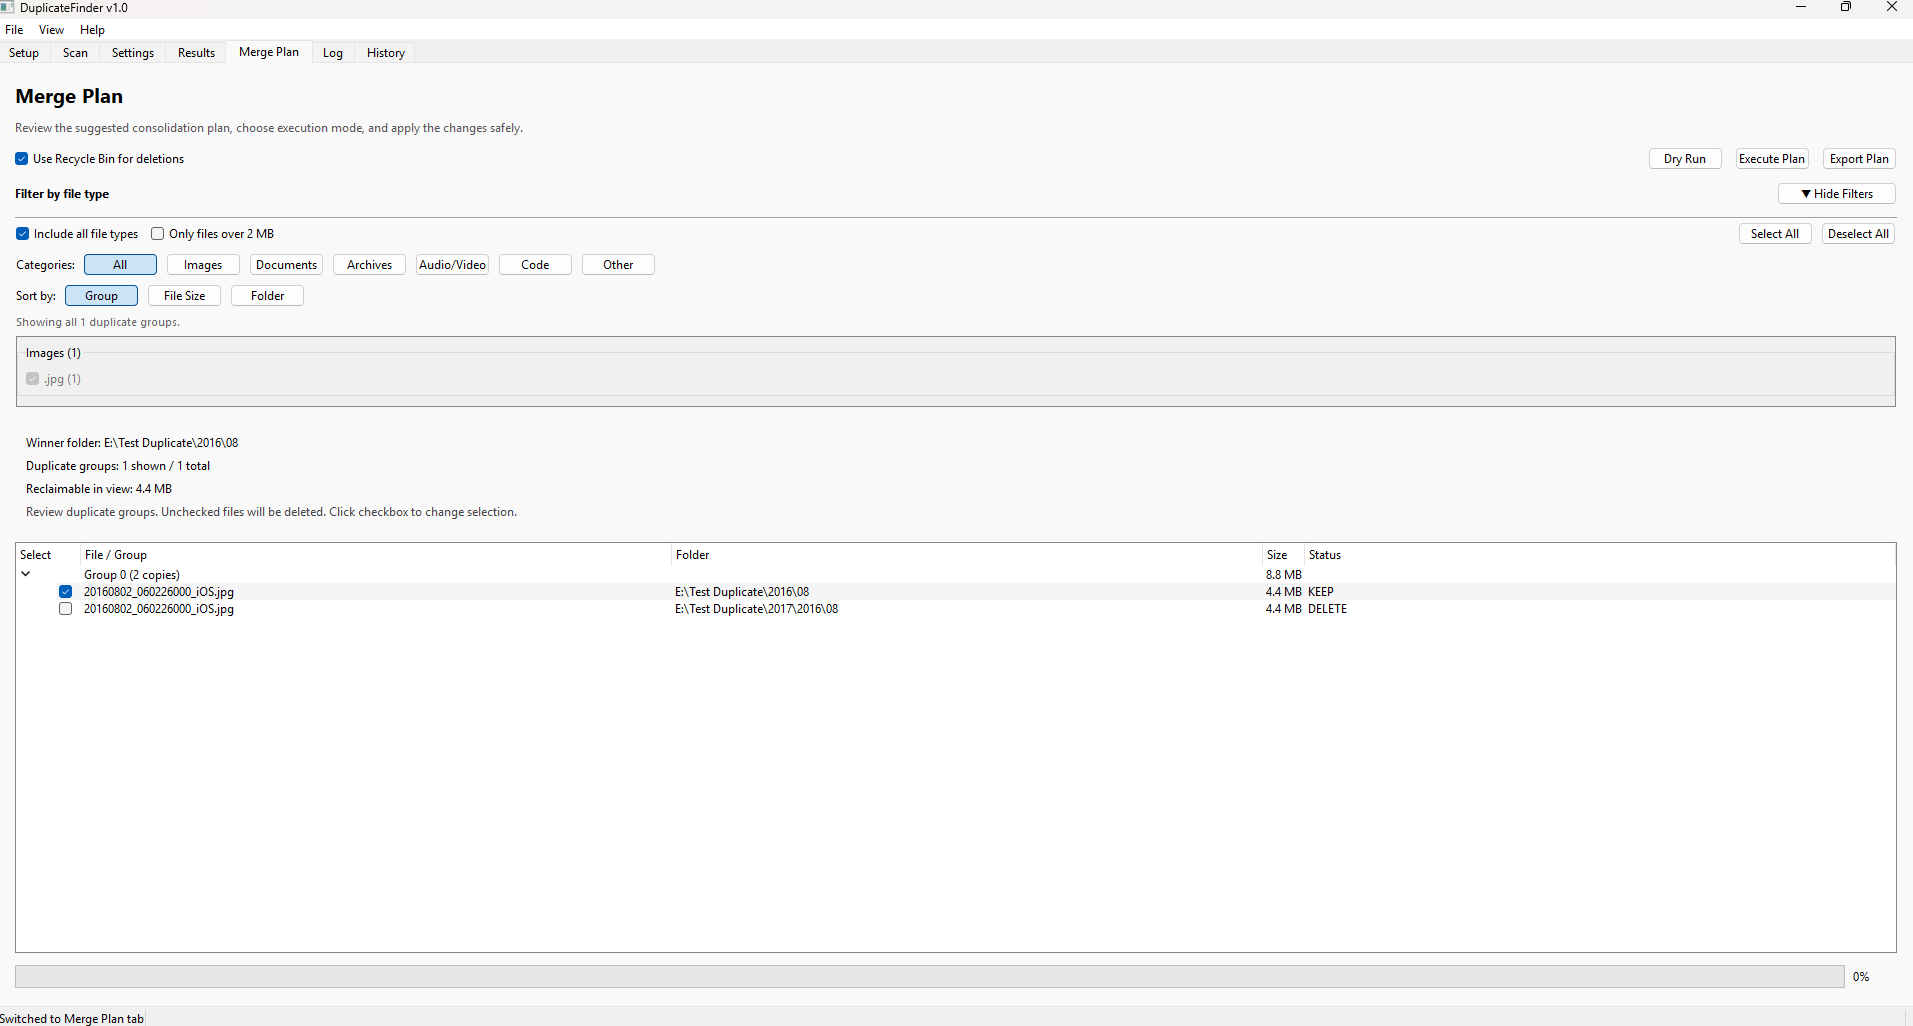Click the 8.8 MB group size
Image resolution: width=1913 pixels, height=1026 pixels.
(1284, 575)
